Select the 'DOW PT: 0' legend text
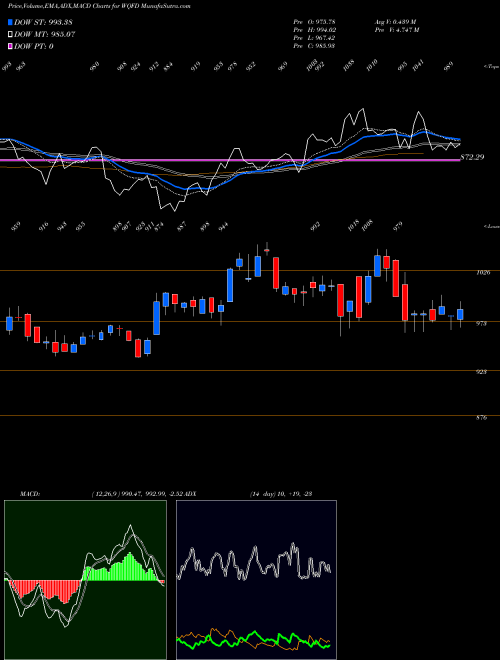 (x=34, y=46)
